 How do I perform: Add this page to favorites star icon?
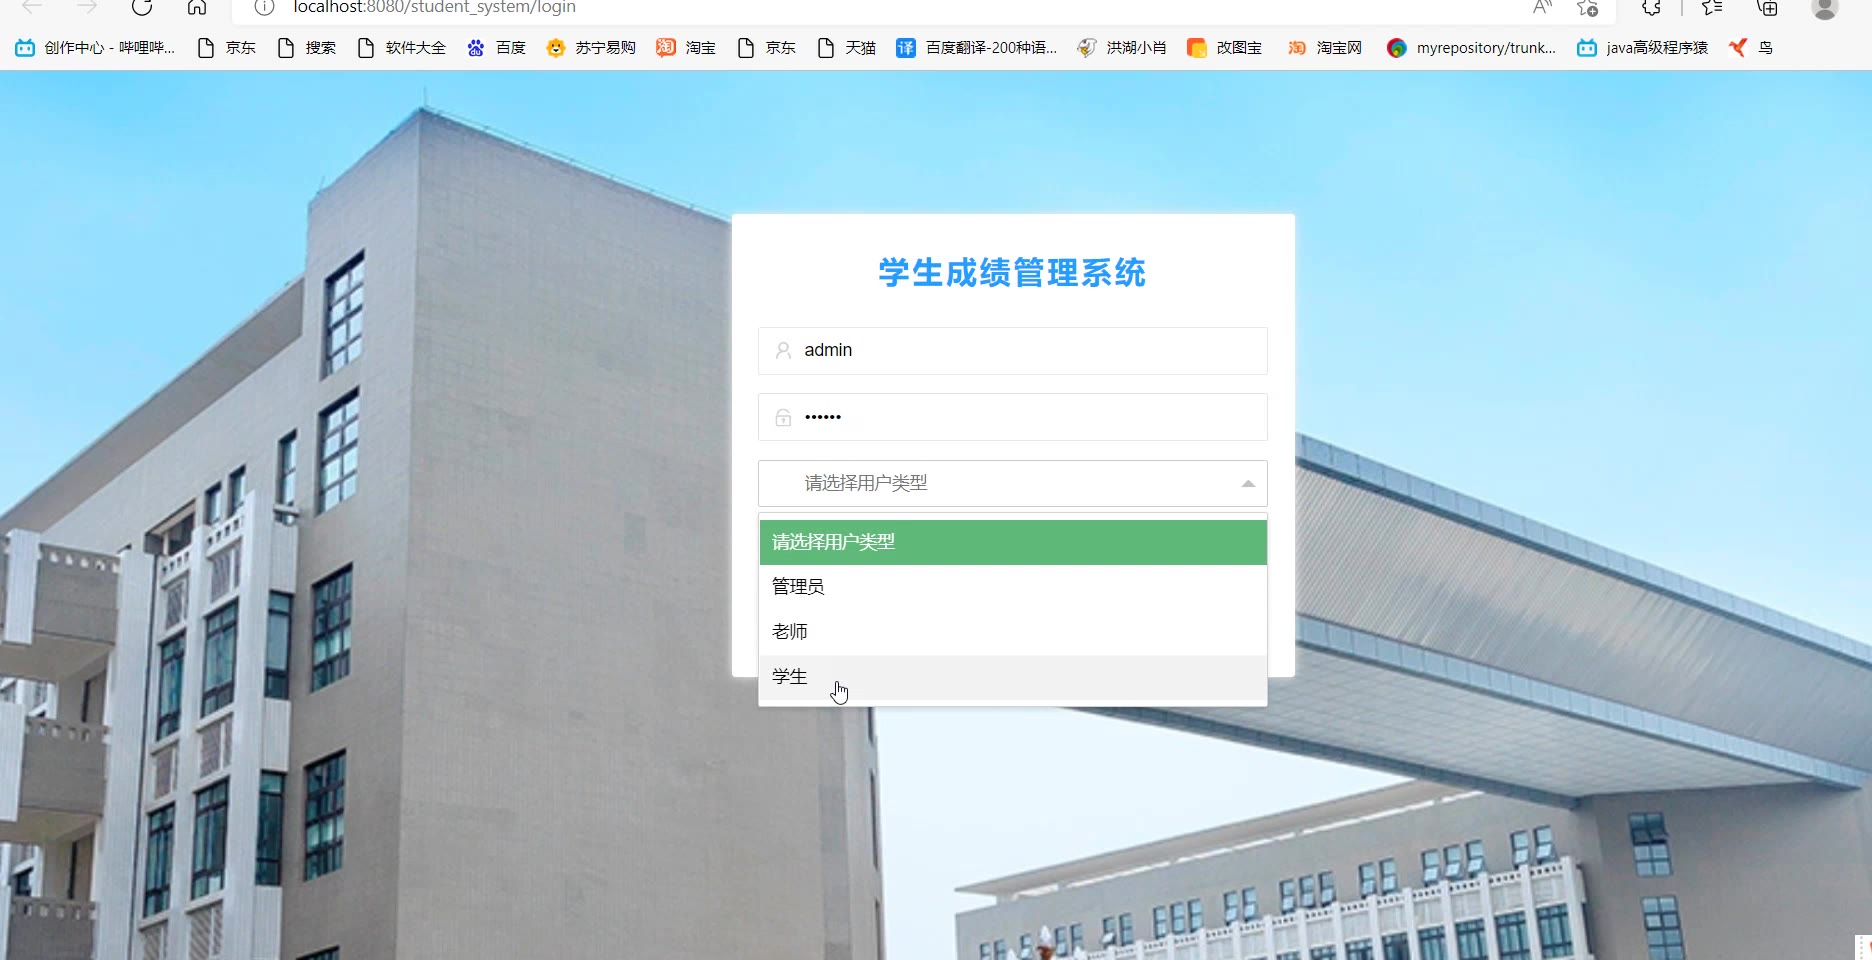[1587, 7]
